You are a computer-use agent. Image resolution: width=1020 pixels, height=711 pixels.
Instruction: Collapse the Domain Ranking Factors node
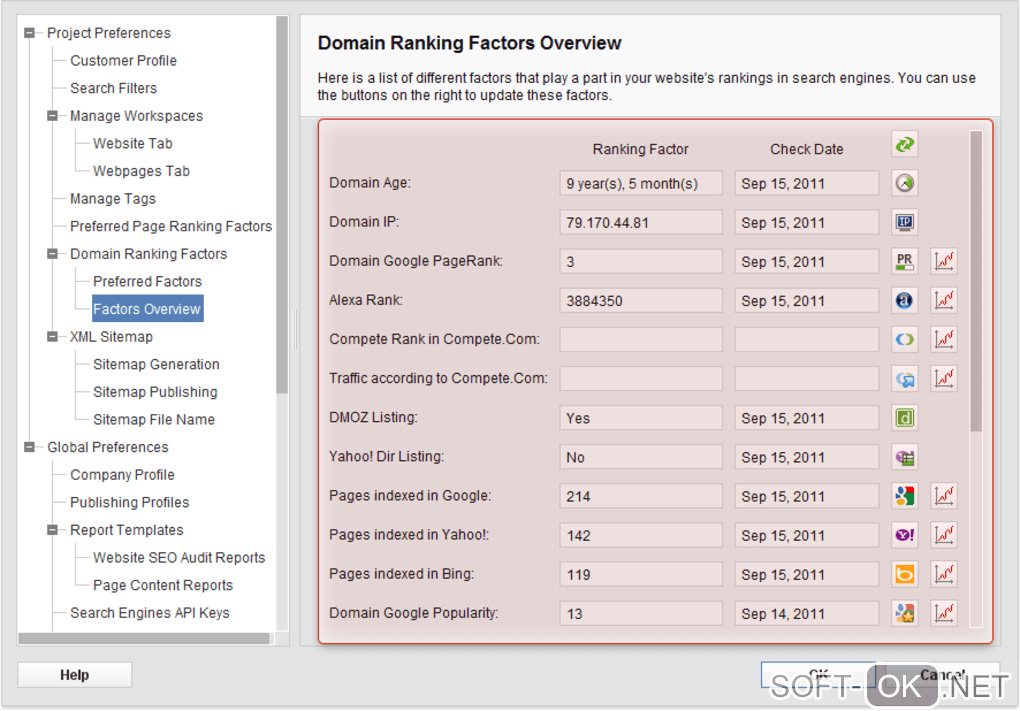pyautogui.click(x=53, y=254)
